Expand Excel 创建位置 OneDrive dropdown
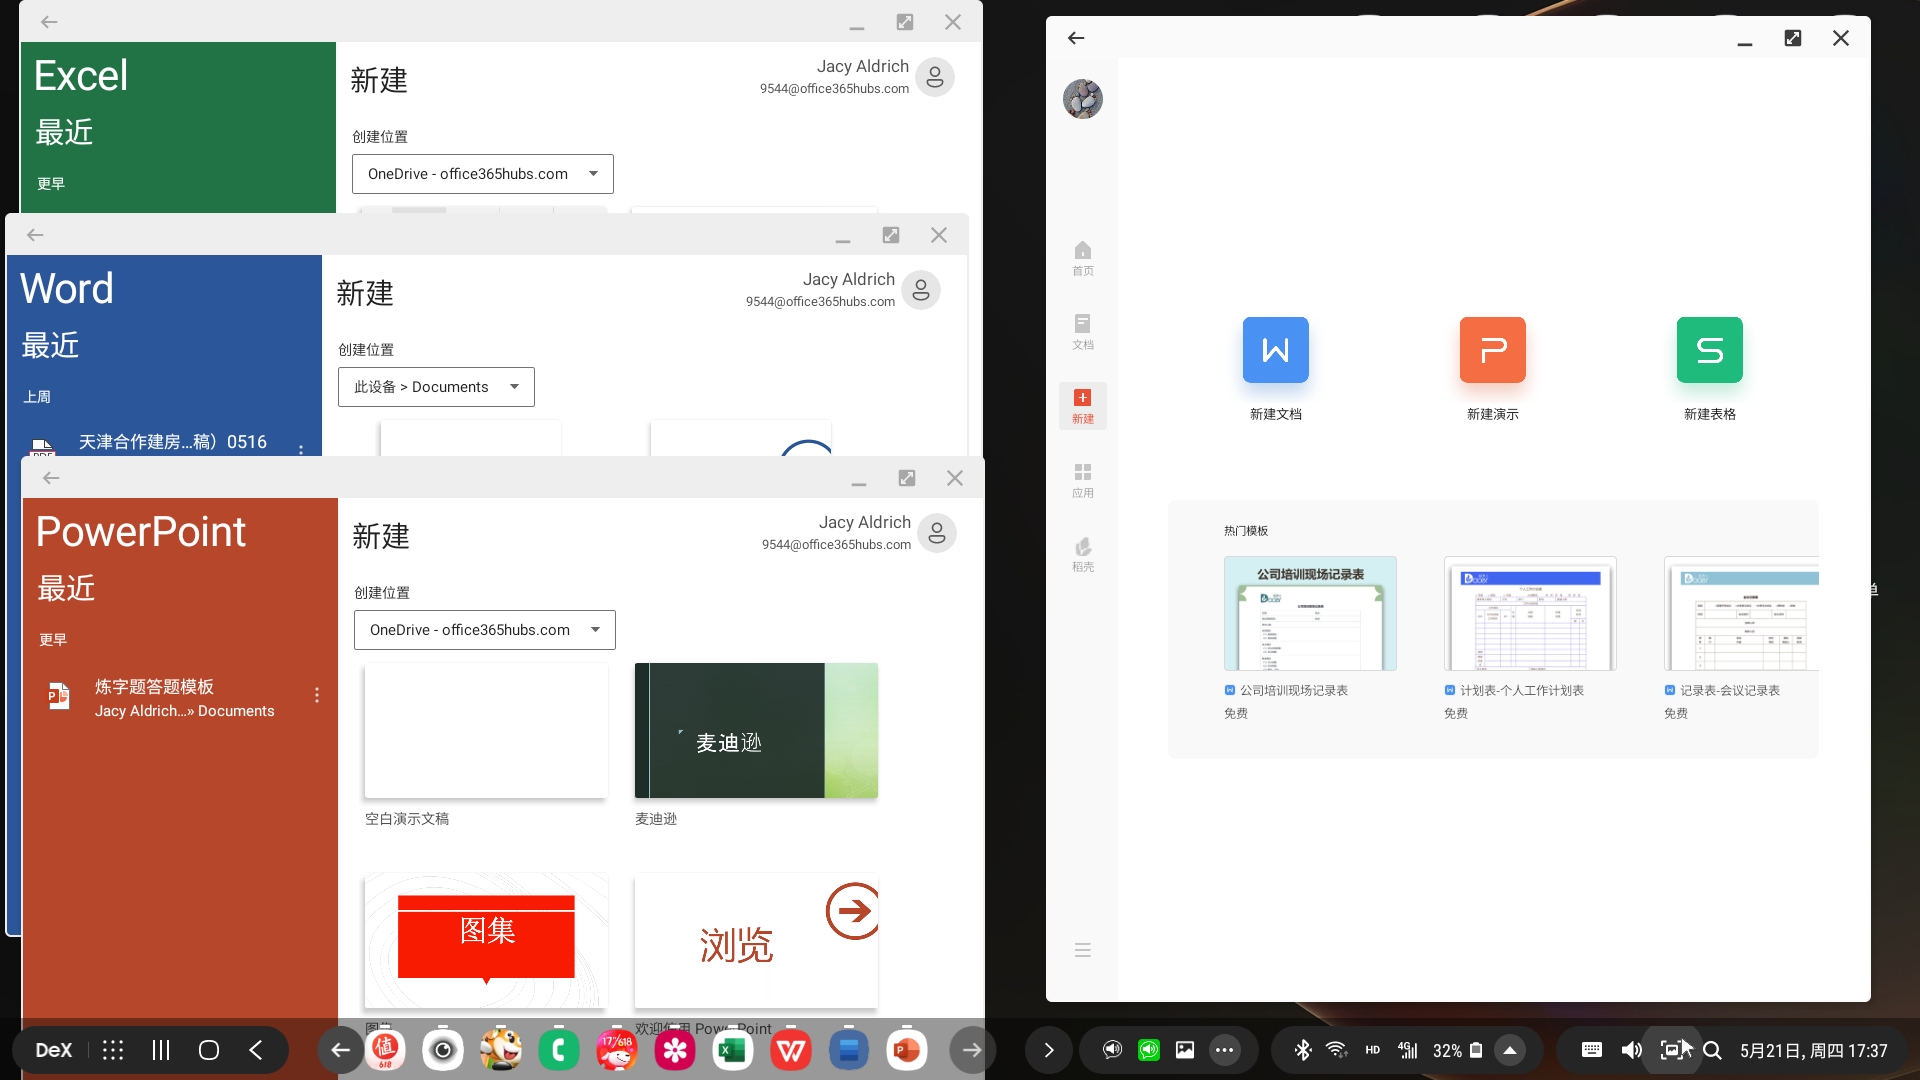1920x1080 pixels. coord(482,174)
